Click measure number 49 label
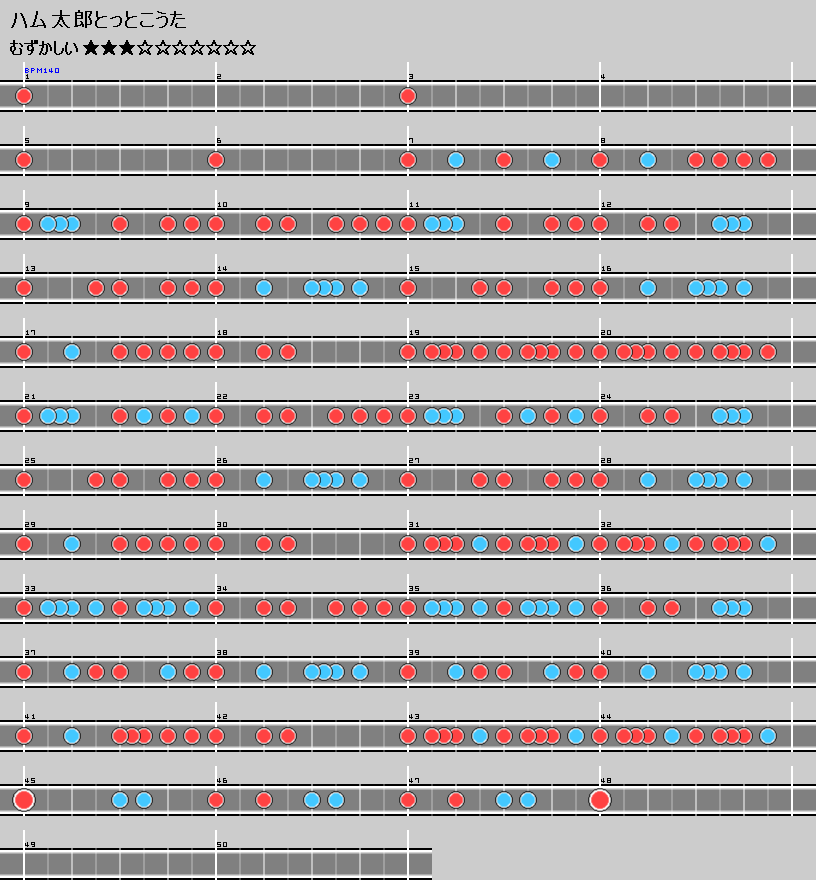Screen dimensions: 816x880 pyautogui.click(x=30, y=844)
